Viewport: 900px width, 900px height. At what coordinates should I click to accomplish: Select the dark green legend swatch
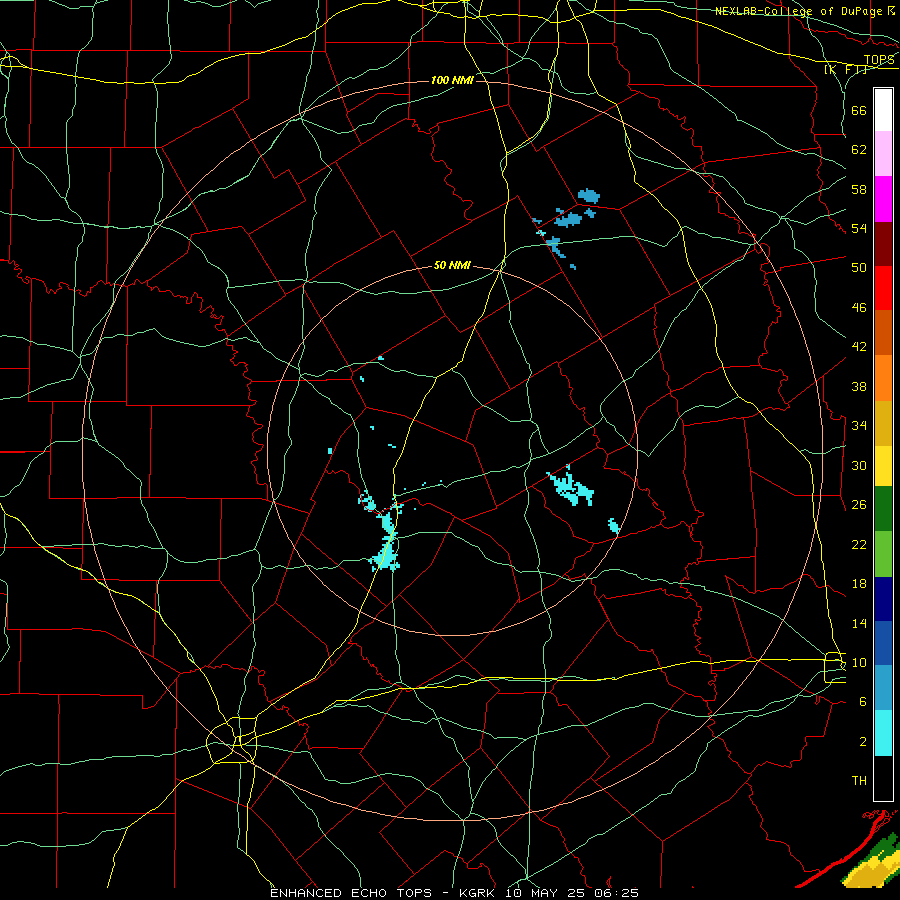pyautogui.click(x=883, y=509)
